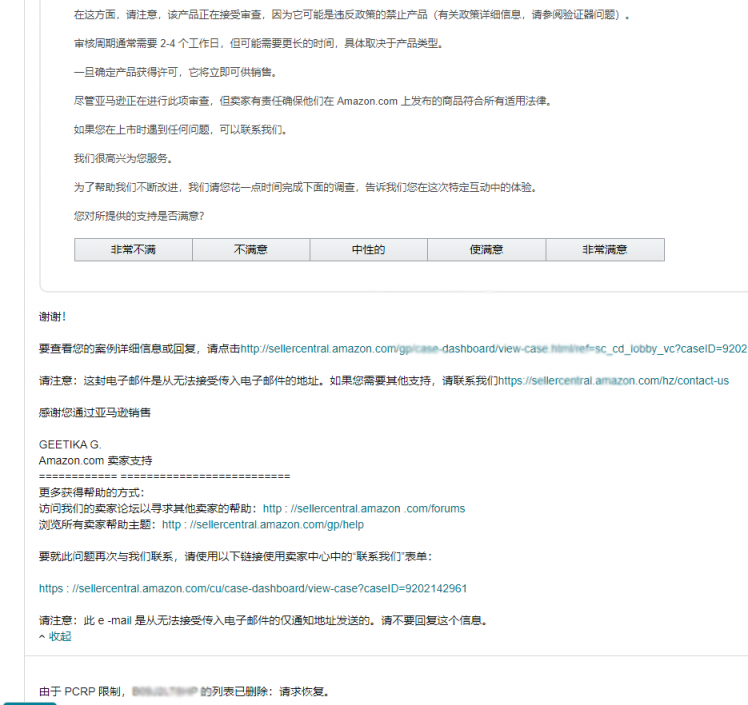Click the line starting 尽管亚马逊正在进行此项审查

click(x=313, y=101)
